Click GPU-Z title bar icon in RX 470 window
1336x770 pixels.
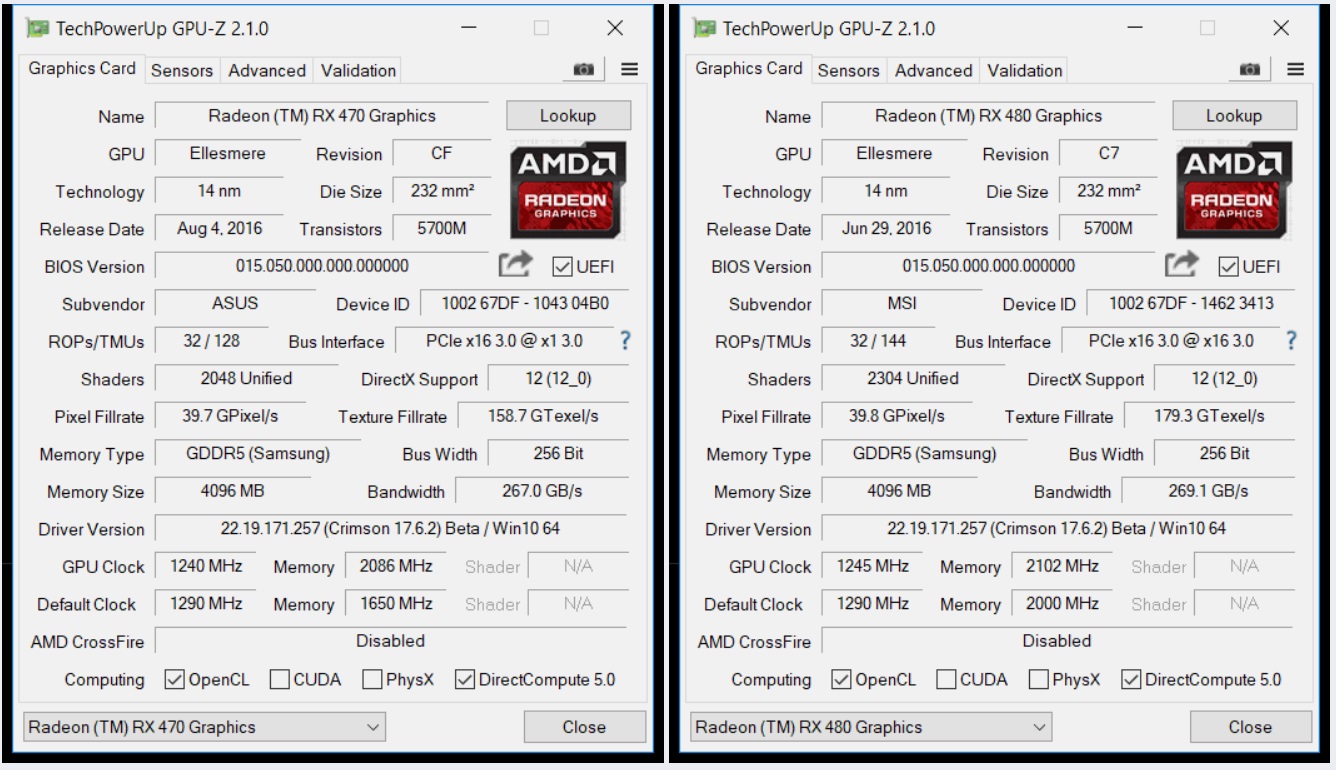[x=38, y=28]
